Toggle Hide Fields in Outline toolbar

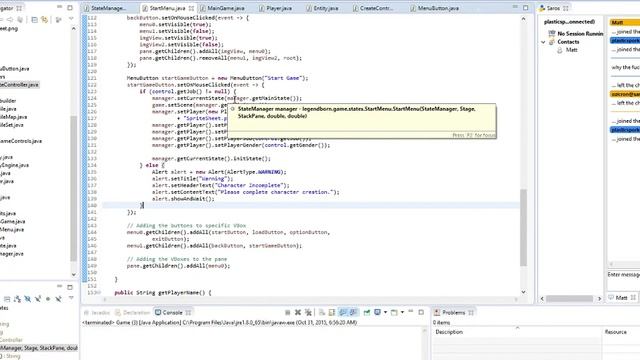click(x=27, y=299)
